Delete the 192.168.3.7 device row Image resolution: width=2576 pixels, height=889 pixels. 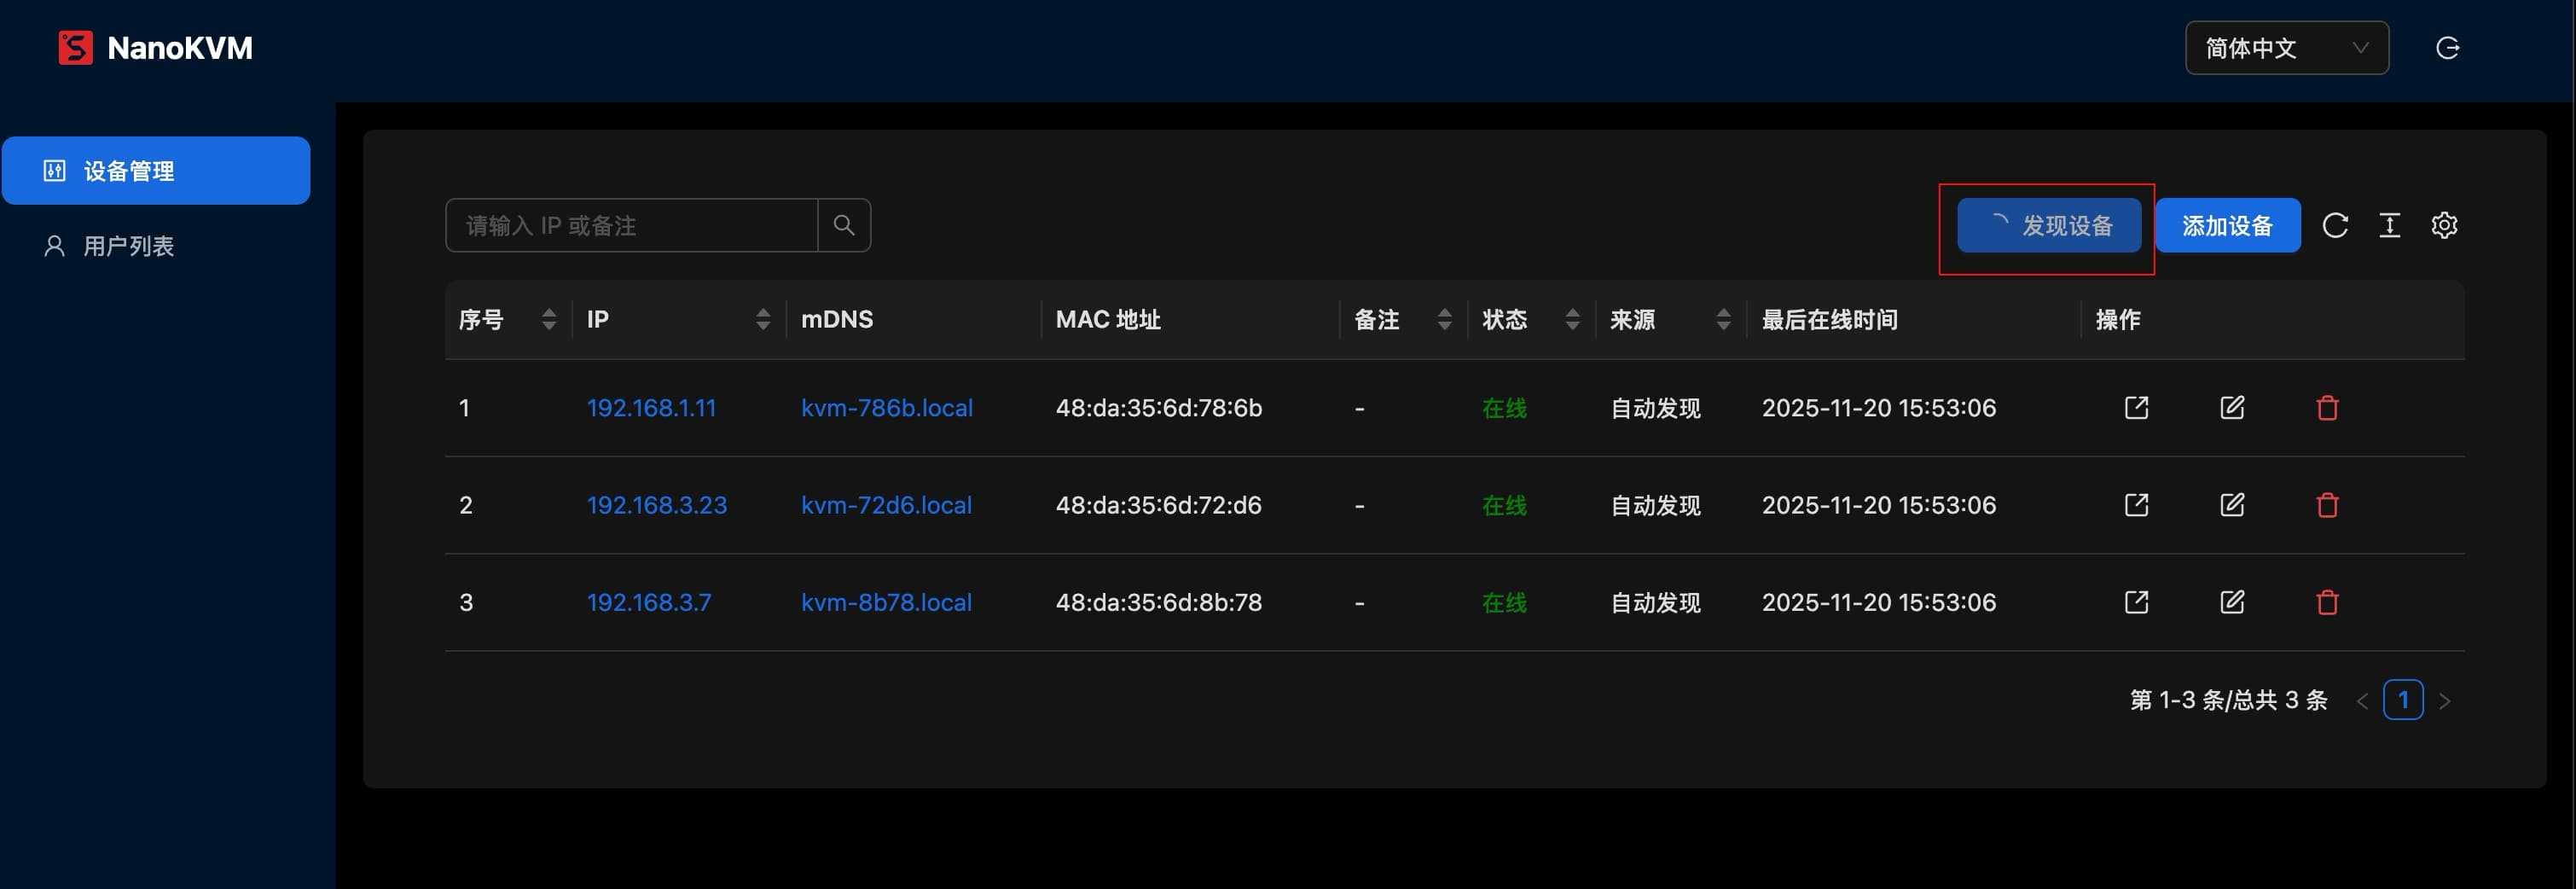tap(2327, 603)
